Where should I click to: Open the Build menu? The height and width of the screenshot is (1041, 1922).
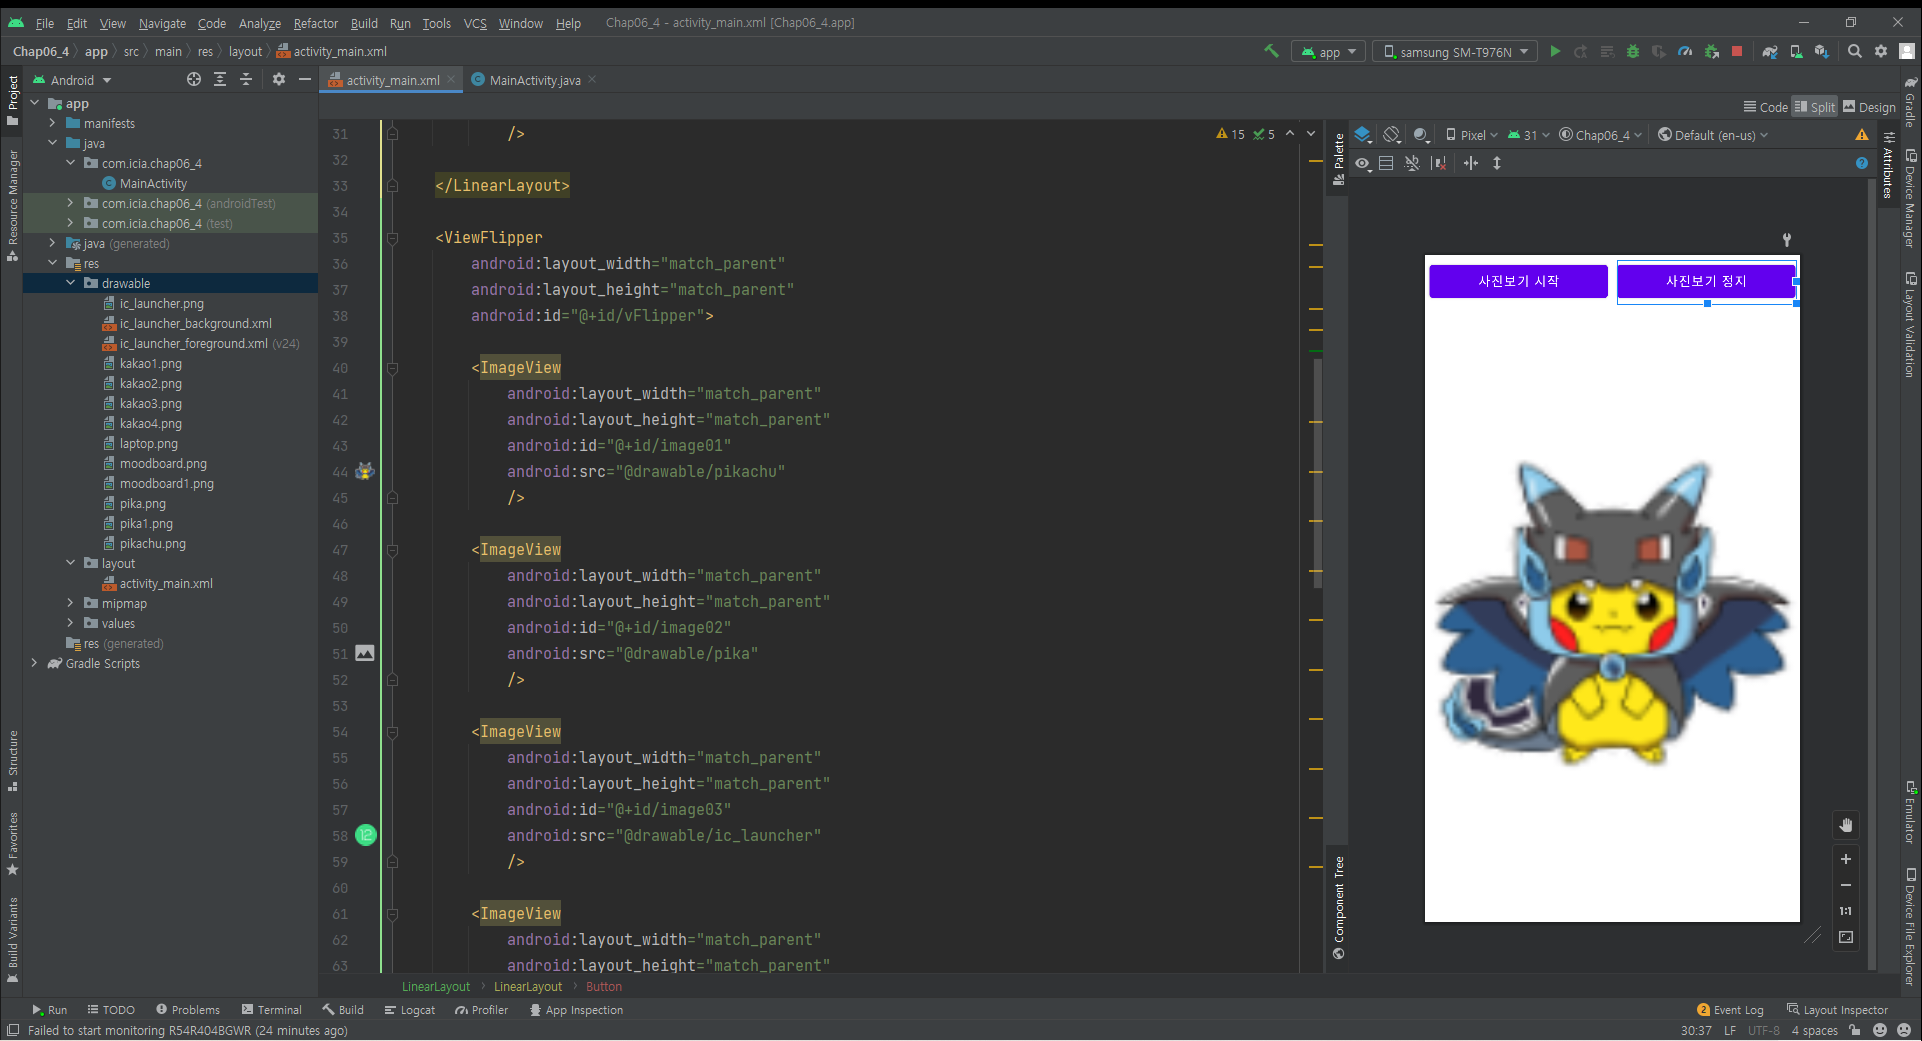[364, 23]
